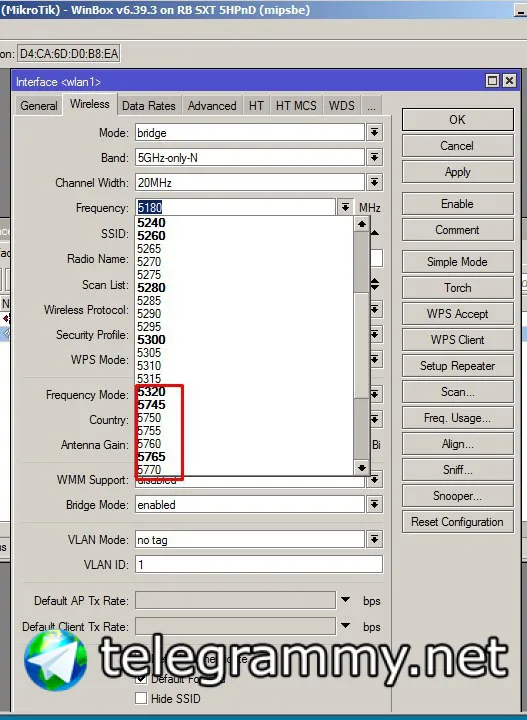Viewport: 527px width, 720px height.
Task: Open the Country dropdown arrow
Action: (x=376, y=419)
